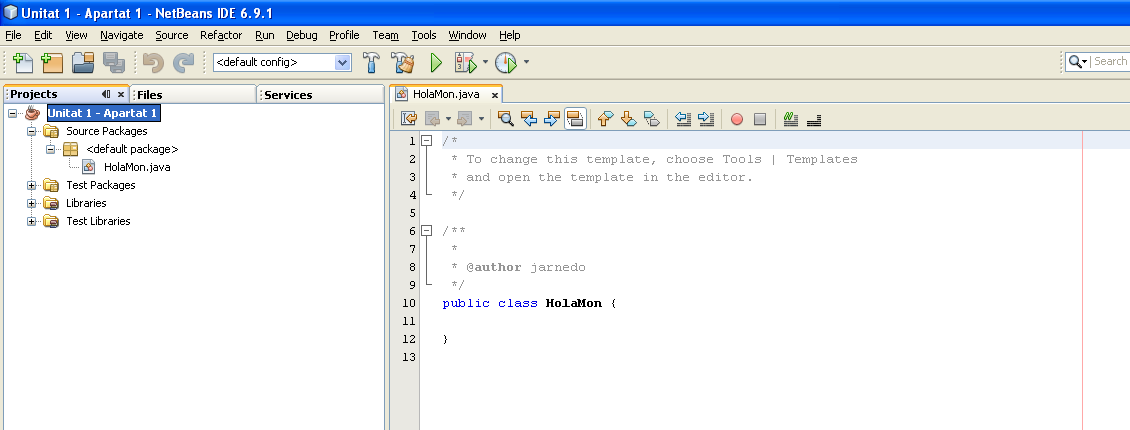Open the Source menu
This screenshot has width=1130, height=430.
[172, 35]
